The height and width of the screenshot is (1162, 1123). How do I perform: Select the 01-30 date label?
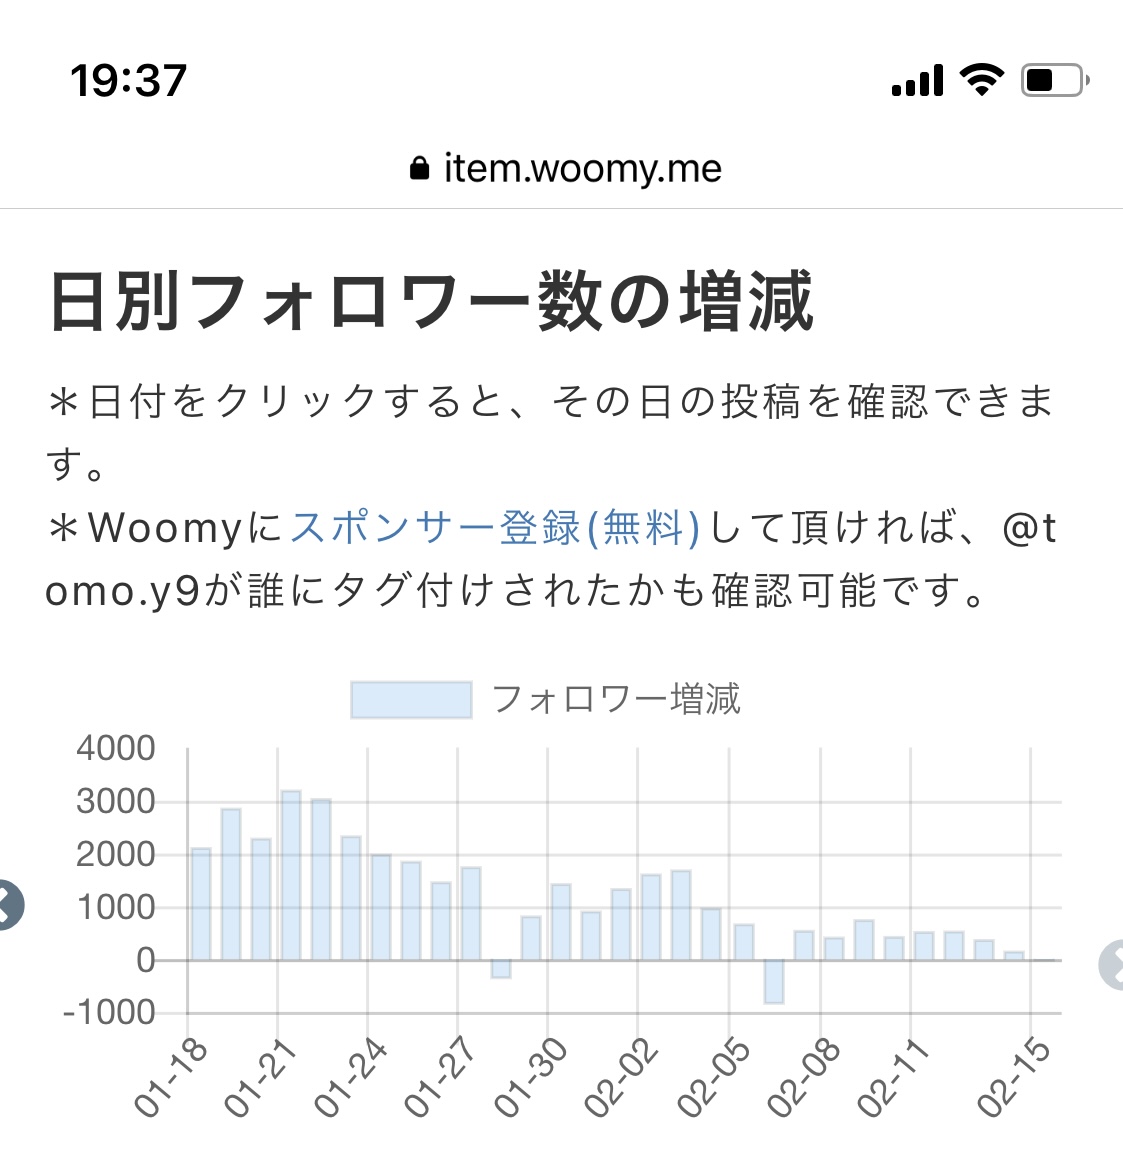(x=531, y=1078)
